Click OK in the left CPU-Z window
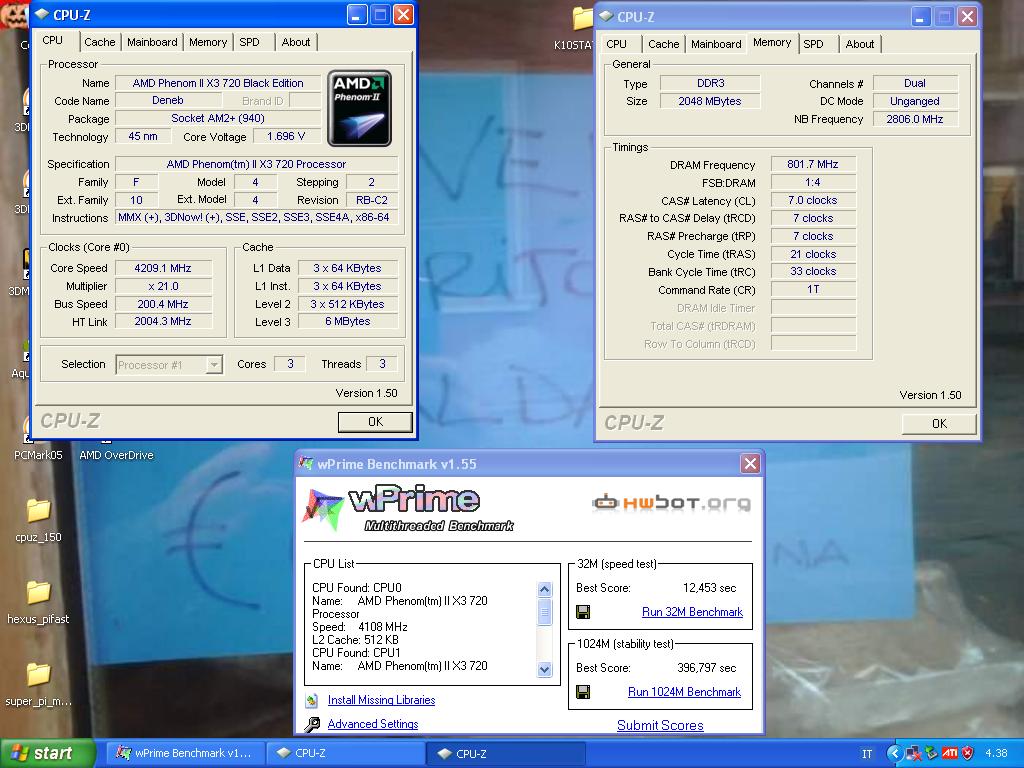This screenshot has height=768, width=1024. pos(375,422)
